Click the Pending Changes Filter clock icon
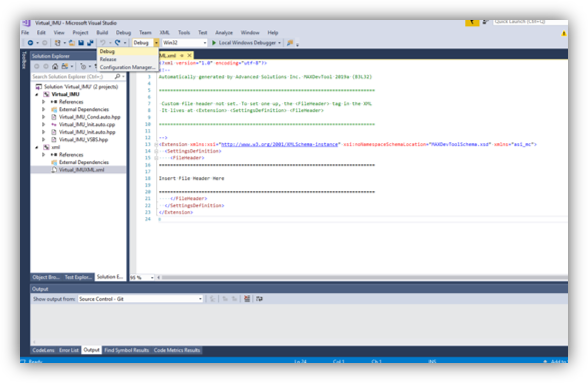 pyautogui.click(x=83, y=66)
